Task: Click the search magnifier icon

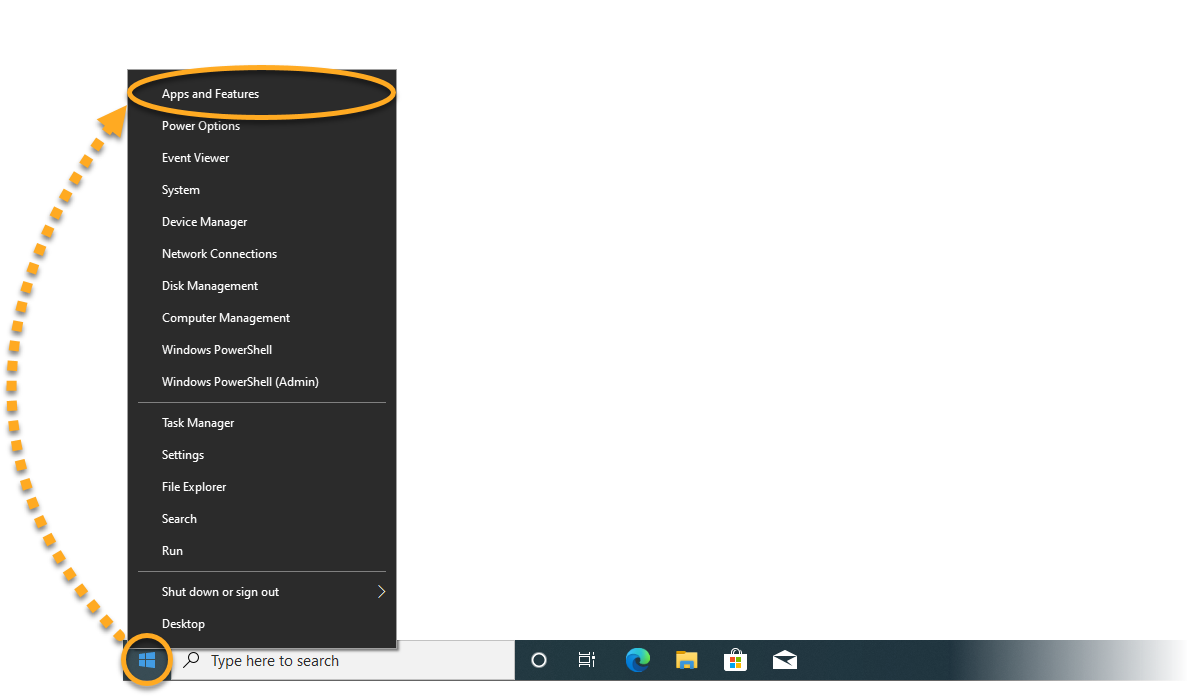Action: point(192,660)
